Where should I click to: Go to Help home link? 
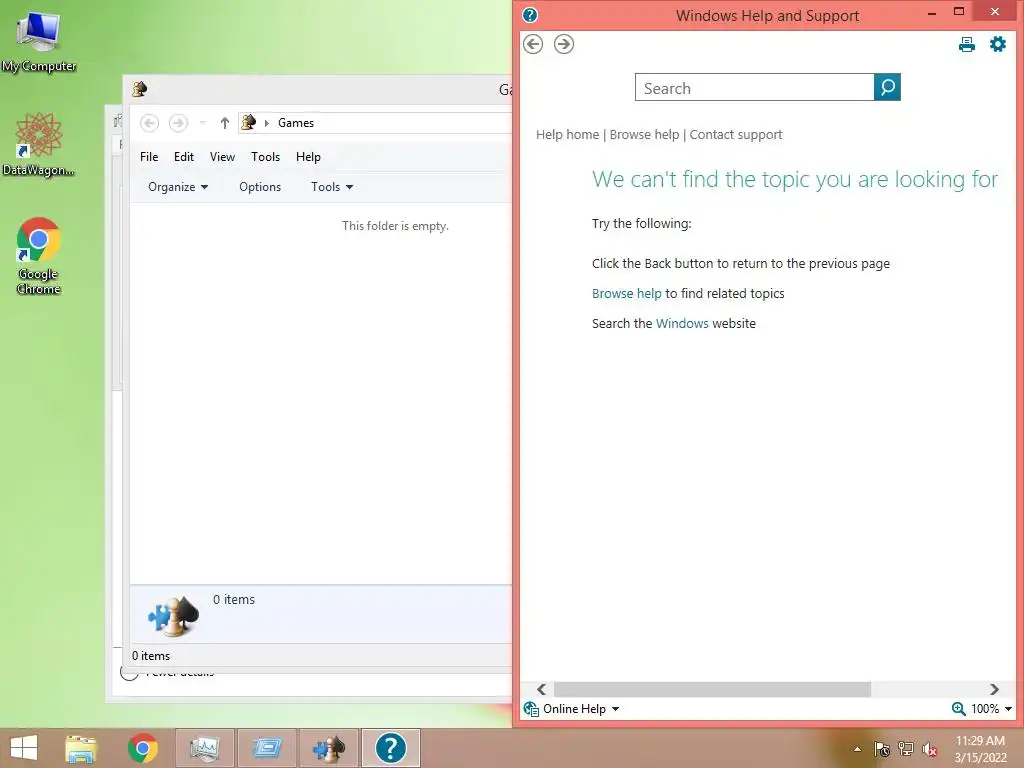point(568,135)
